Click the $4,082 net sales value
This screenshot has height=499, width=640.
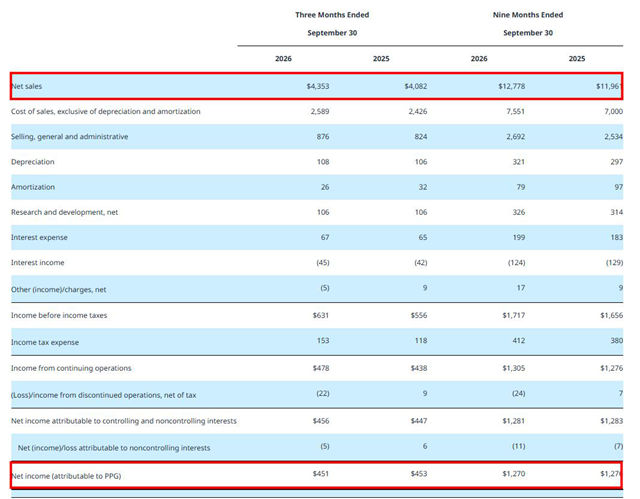pos(416,86)
